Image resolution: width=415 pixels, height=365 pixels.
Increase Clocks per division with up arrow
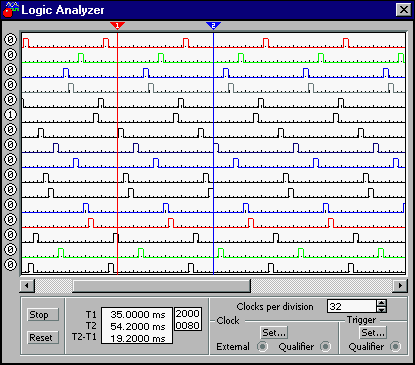382,303
